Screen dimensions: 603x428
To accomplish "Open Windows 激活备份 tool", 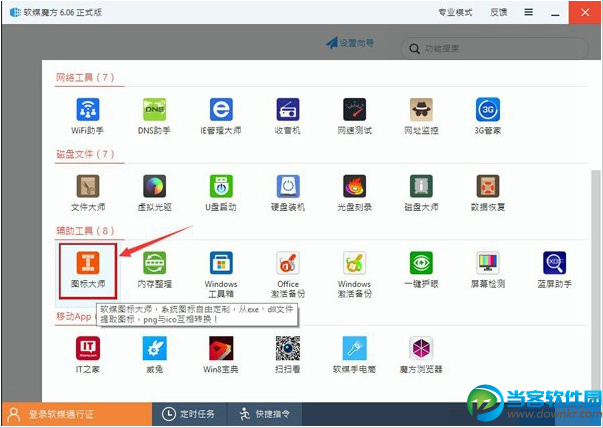I will tap(355, 275).
